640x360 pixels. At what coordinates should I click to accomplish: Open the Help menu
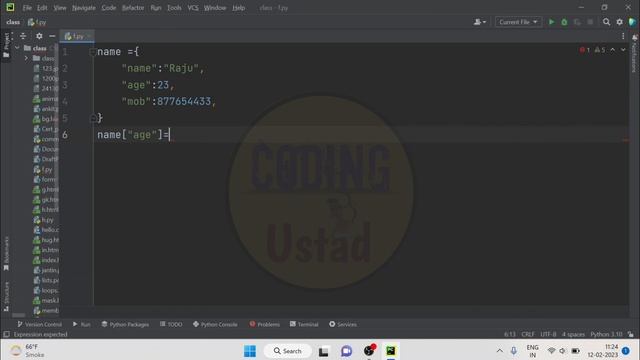point(238,8)
